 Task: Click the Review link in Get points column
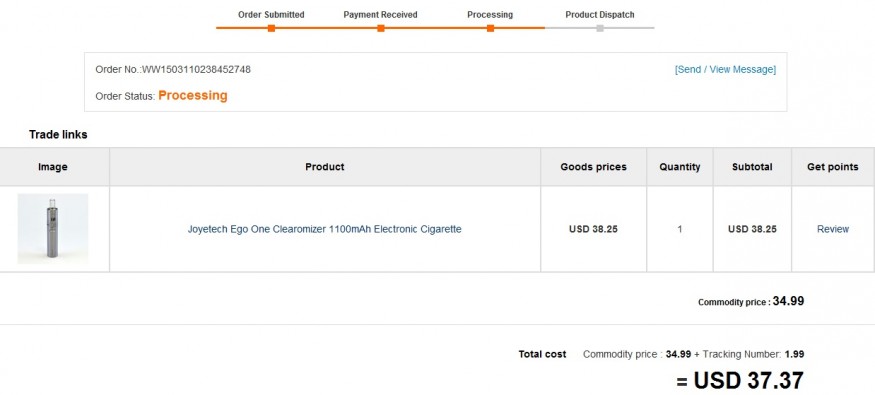tap(833, 229)
